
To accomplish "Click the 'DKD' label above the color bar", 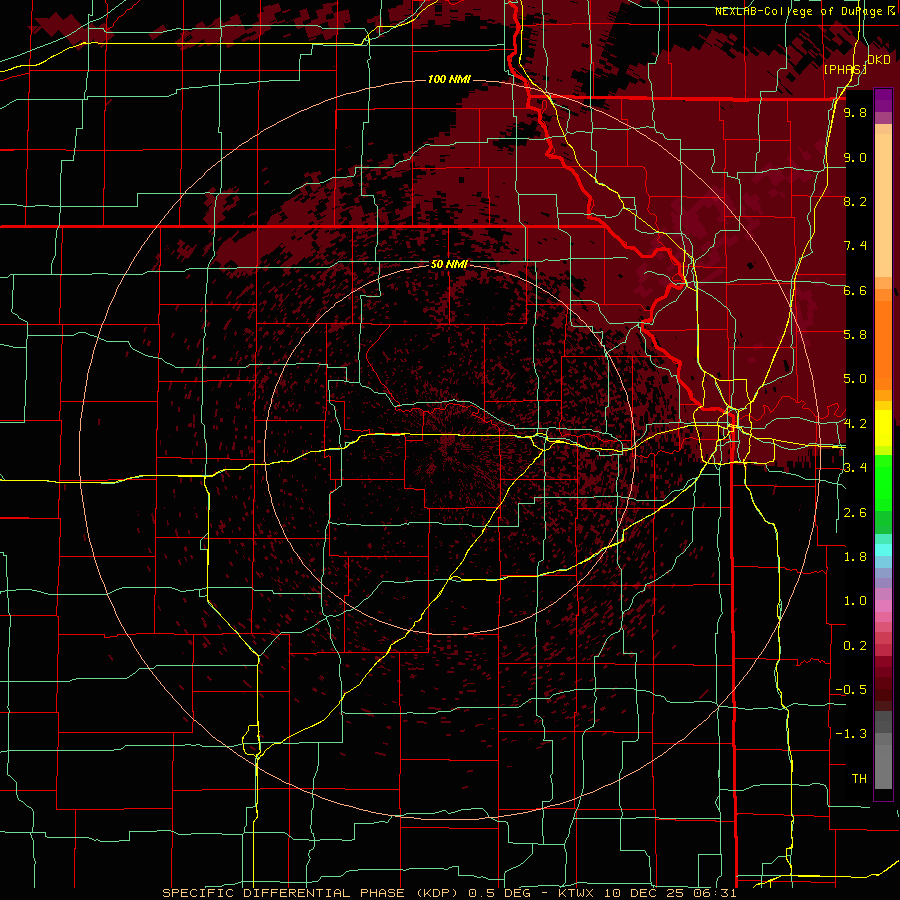I will [879, 60].
